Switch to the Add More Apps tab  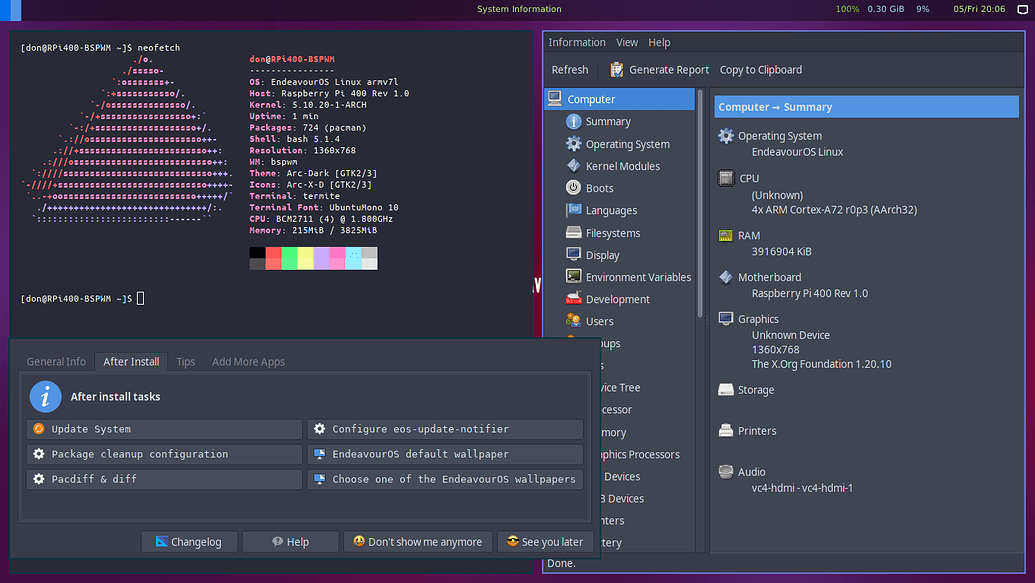click(248, 362)
